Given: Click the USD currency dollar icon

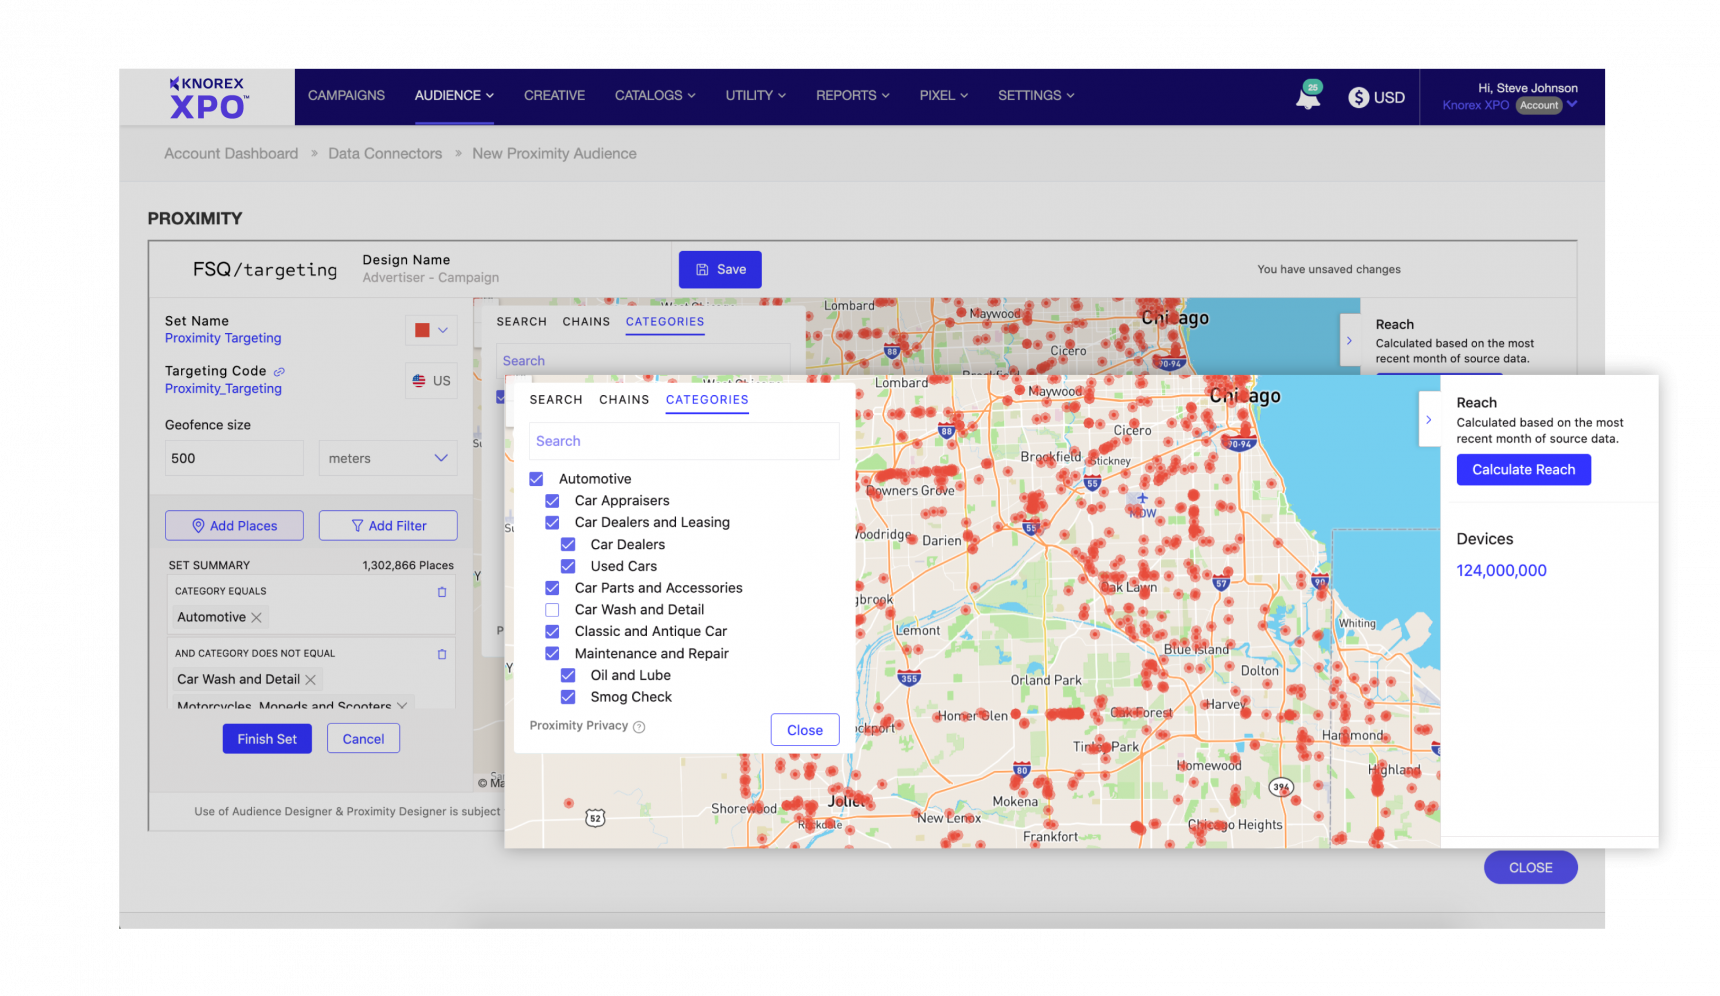Looking at the screenshot, I should click(x=1358, y=97).
